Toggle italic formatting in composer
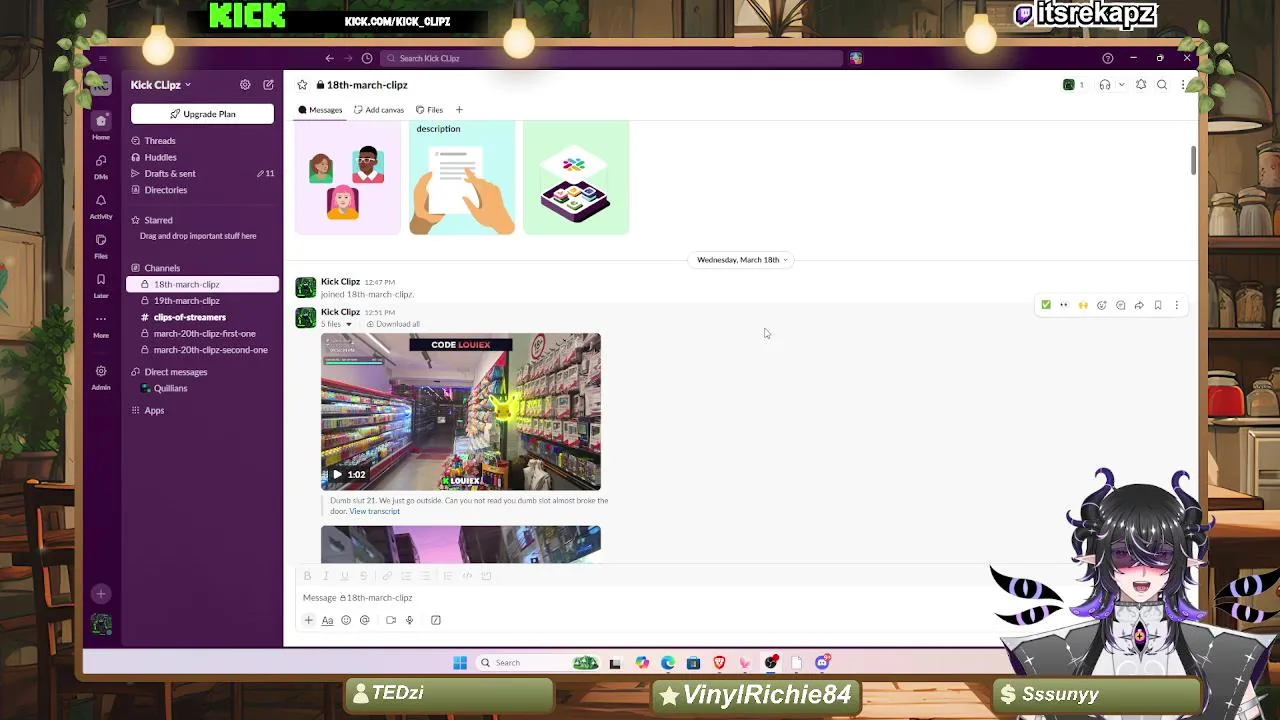The image size is (1280, 720). (x=326, y=576)
